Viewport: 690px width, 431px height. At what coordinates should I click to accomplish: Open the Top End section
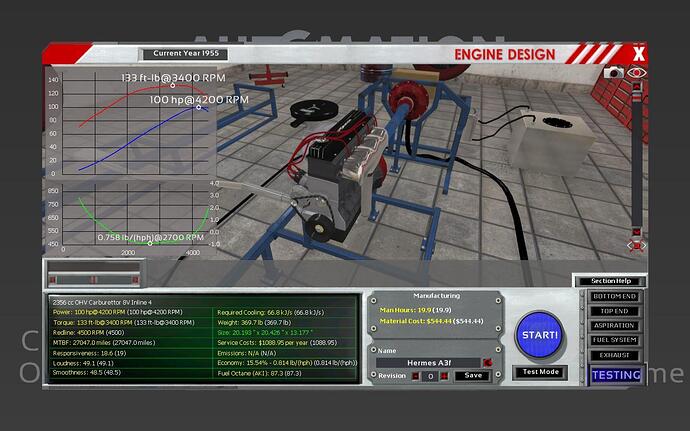pos(615,312)
